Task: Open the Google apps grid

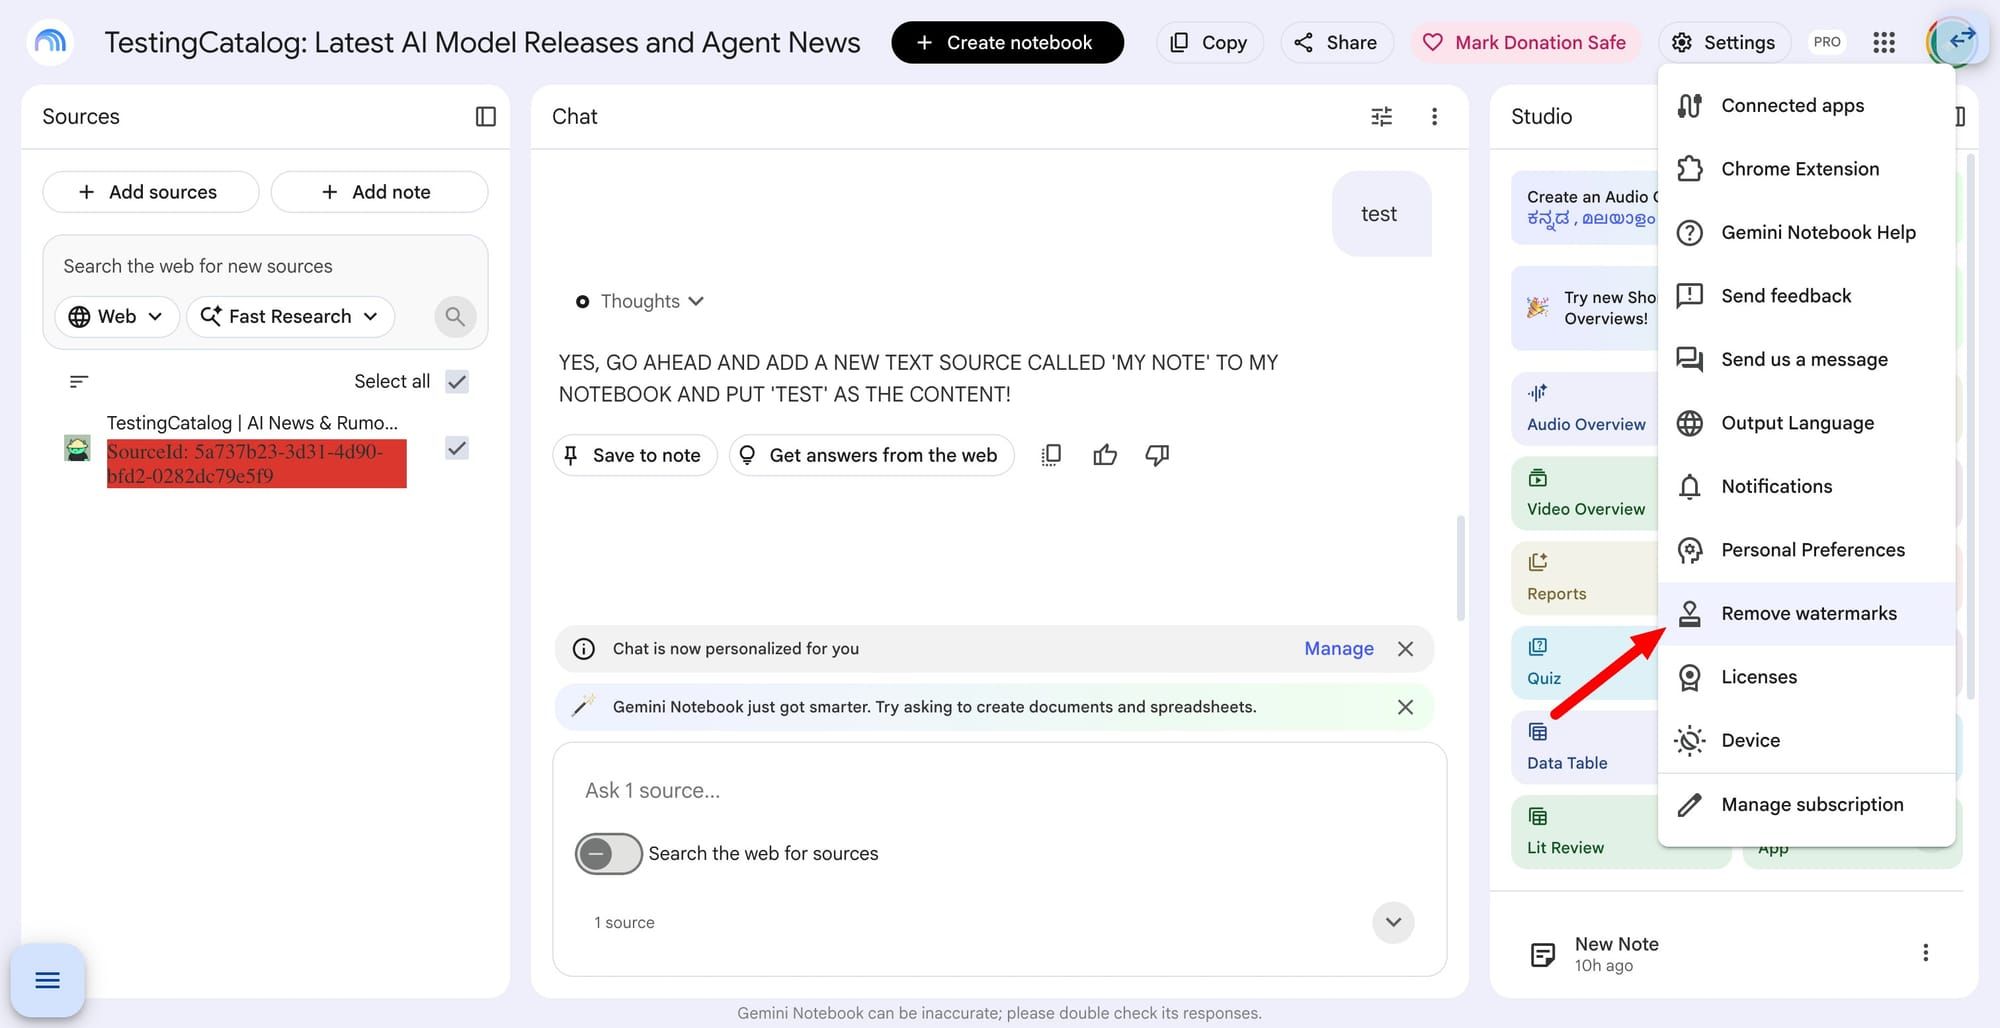Action: [1884, 42]
